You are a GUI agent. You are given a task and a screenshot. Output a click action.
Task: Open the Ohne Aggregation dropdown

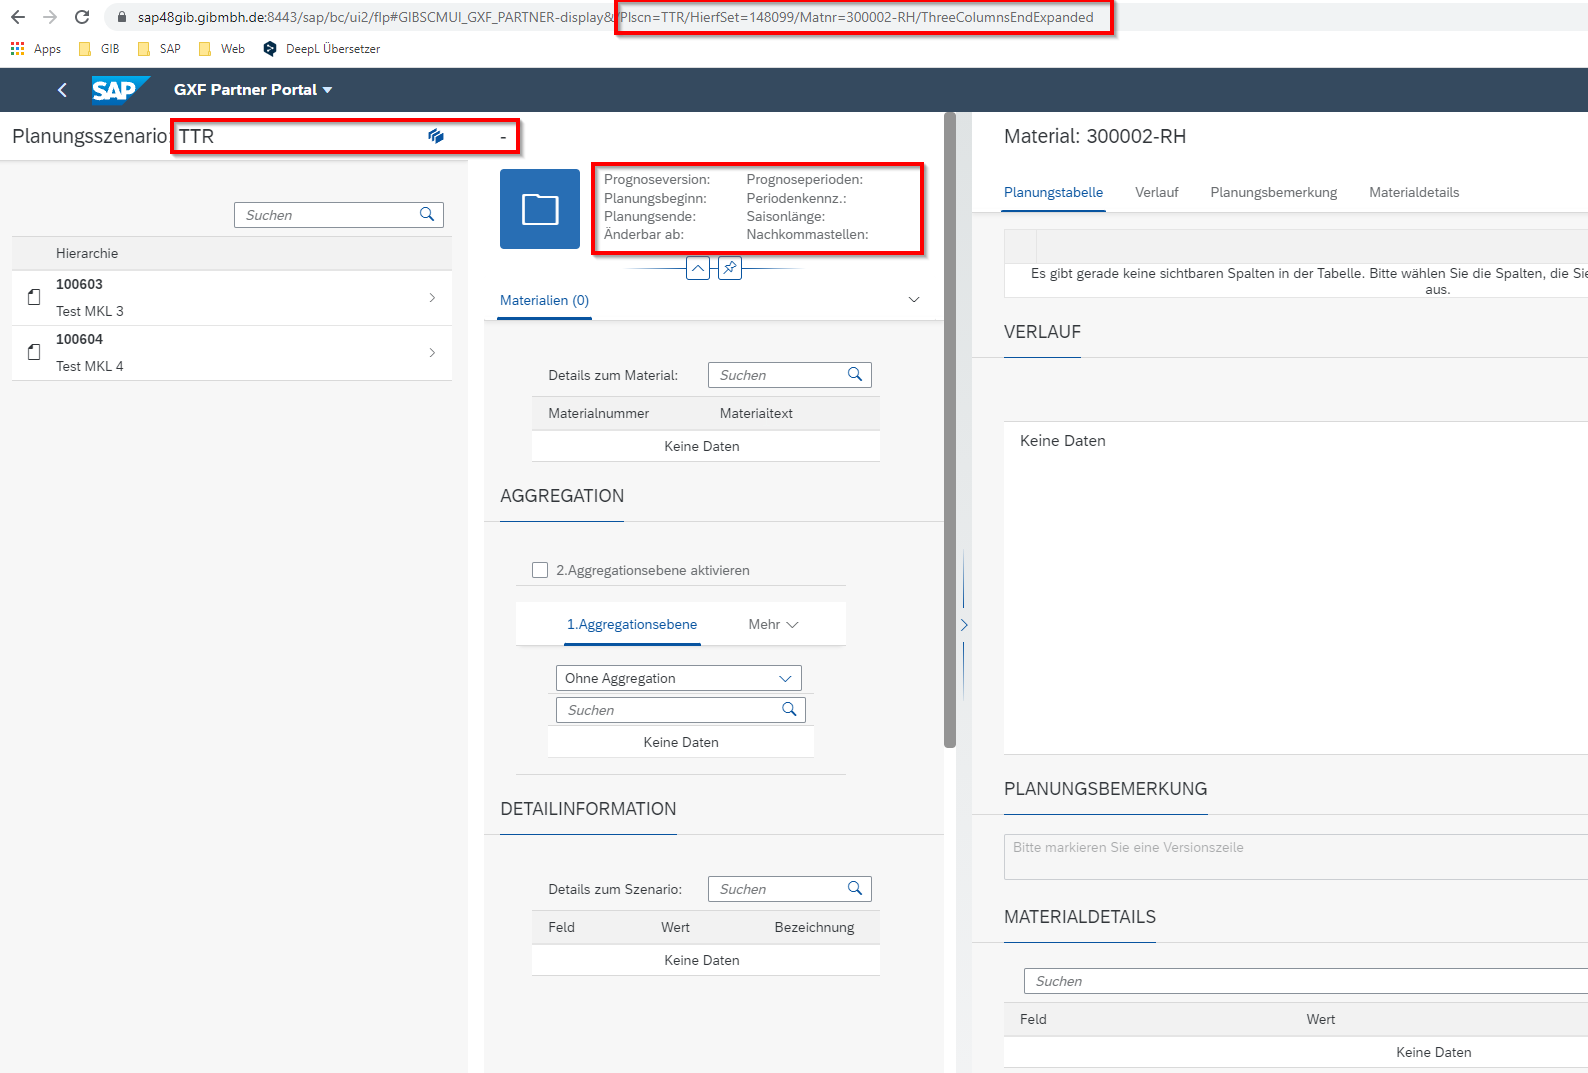(x=785, y=678)
